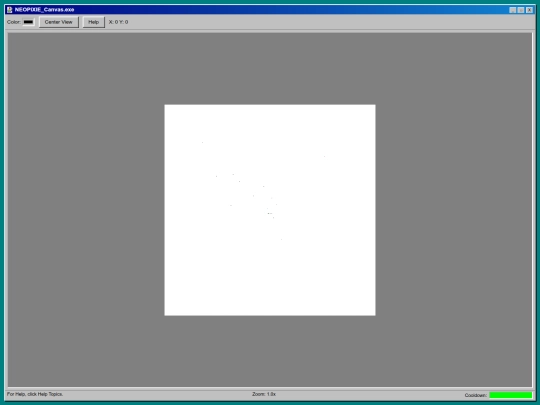Viewport: 540px width, 405px height.
Task: Open the black Color swatch picker
Action: (x=29, y=22)
